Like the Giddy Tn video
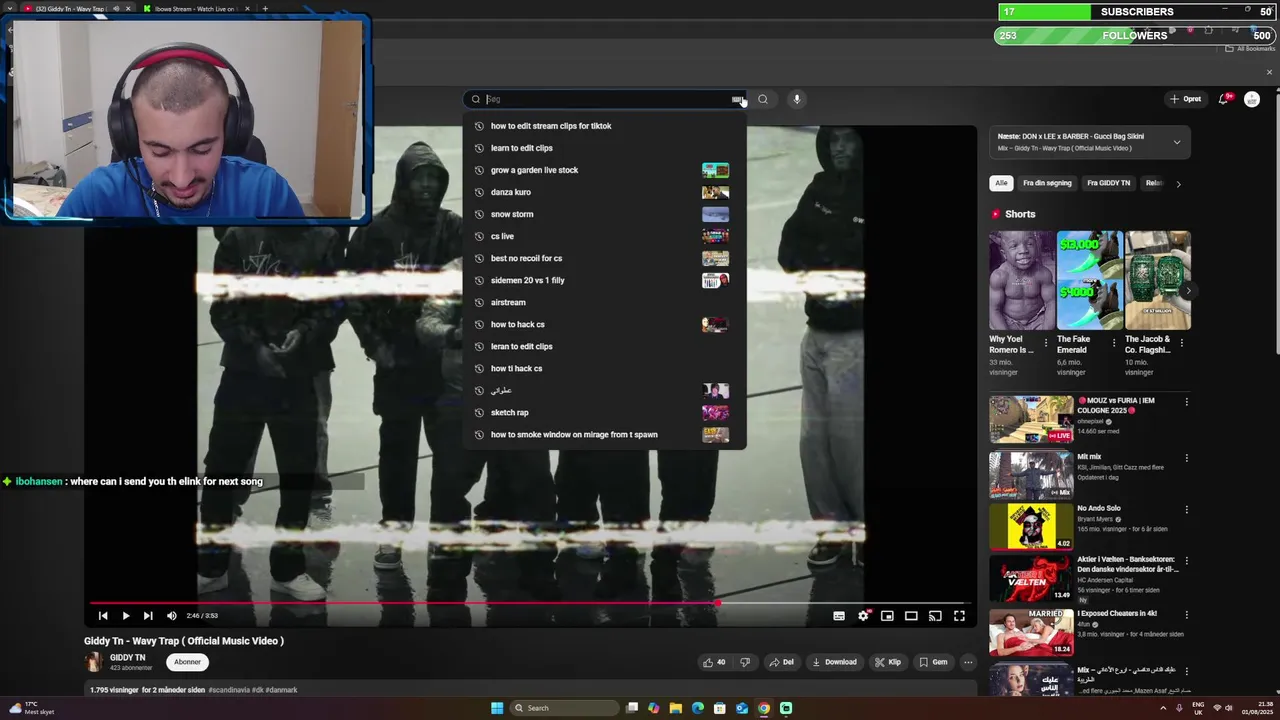Viewport: 1280px width, 720px height. click(x=714, y=662)
